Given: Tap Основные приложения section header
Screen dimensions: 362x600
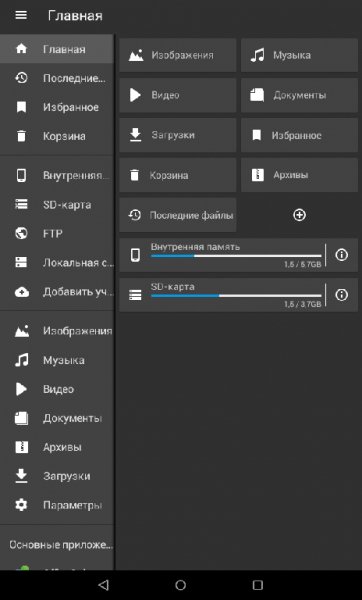Looking at the screenshot, I should point(61,545).
